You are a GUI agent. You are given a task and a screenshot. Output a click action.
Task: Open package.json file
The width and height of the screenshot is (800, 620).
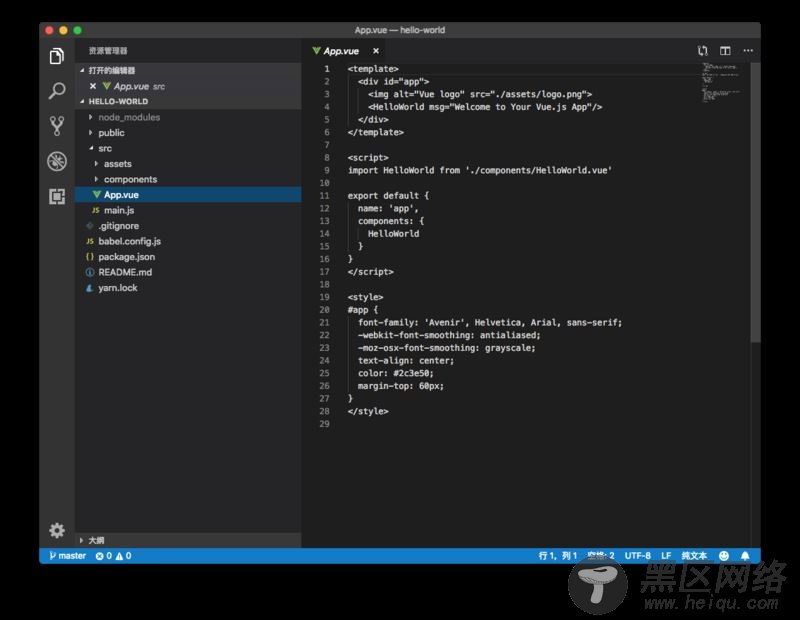tap(188, 257)
